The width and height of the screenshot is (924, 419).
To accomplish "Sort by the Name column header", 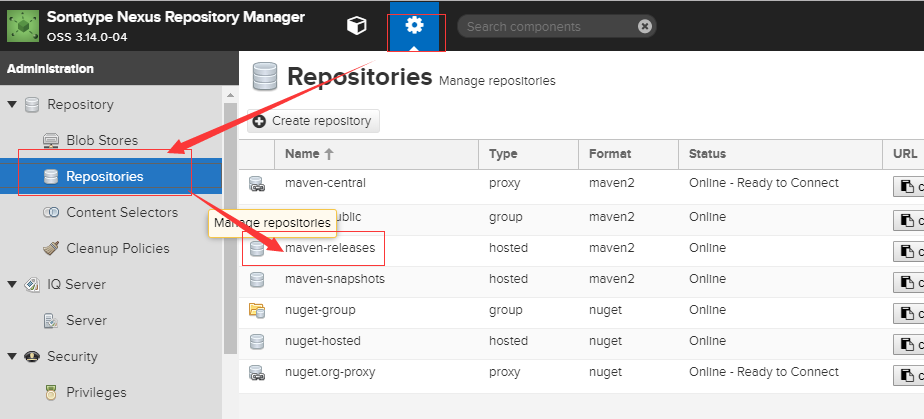I will click(x=376, y=154).
